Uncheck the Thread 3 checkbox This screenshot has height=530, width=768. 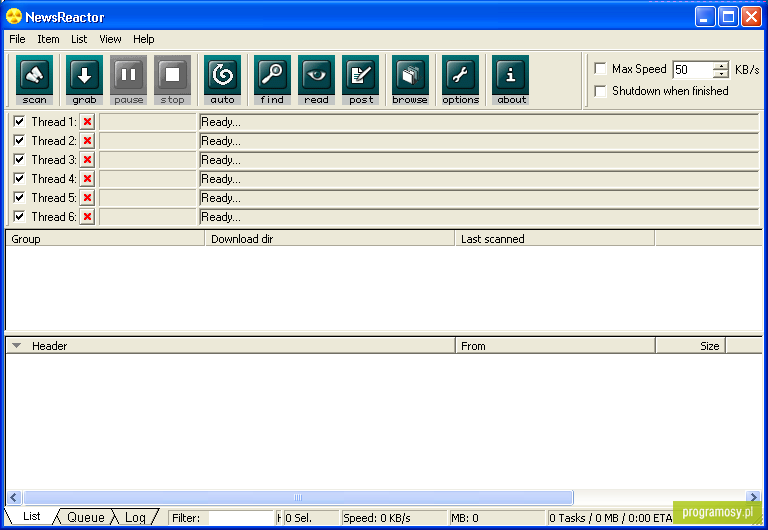[x=19, y=159]
